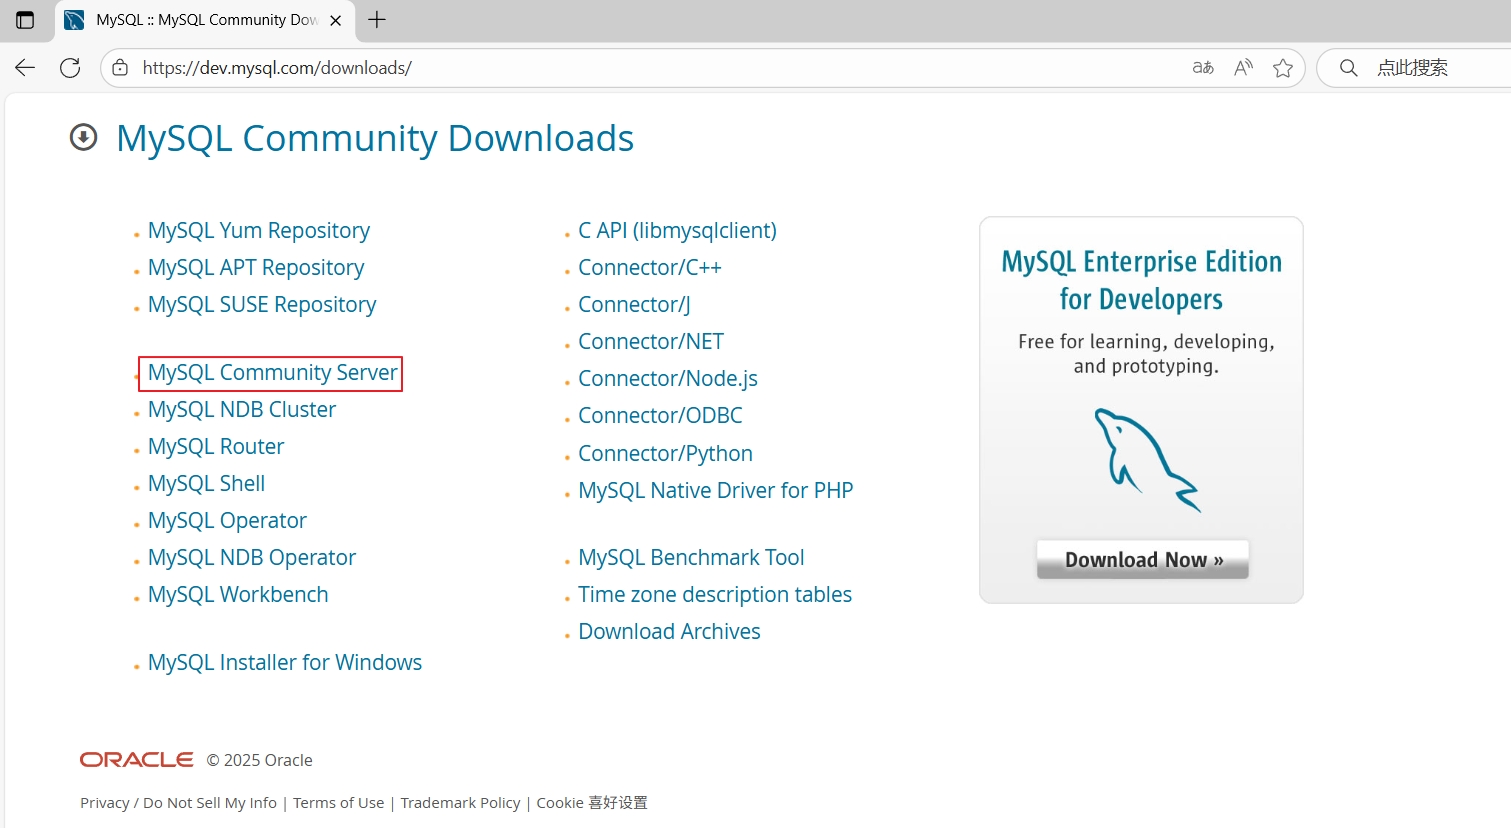Click the dolphin logo in Enterprise box
This screenshot has width=1511, height=828.
click(x=1146, y=460)
